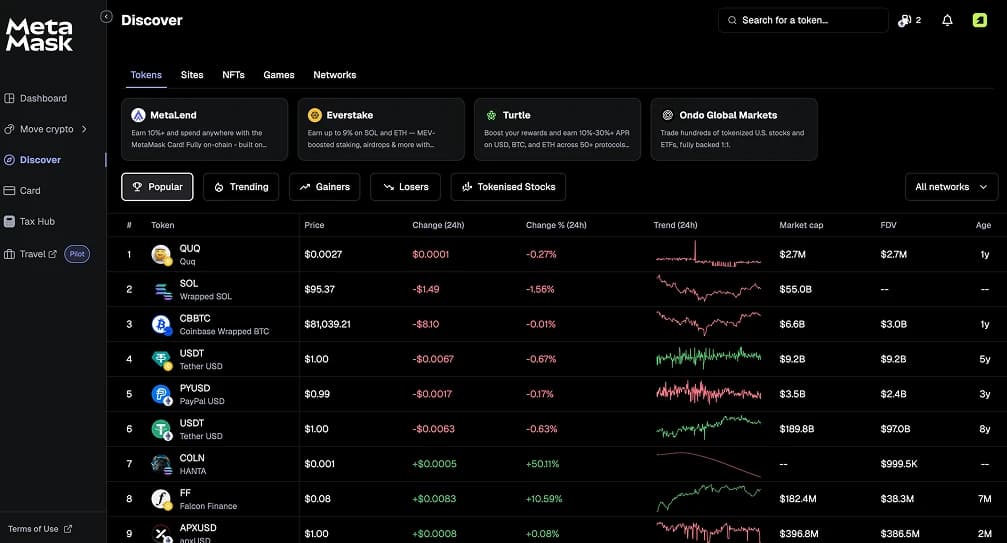The image size is (1007, 543).
Task: Open the QUQ token name
Action: 189,248
